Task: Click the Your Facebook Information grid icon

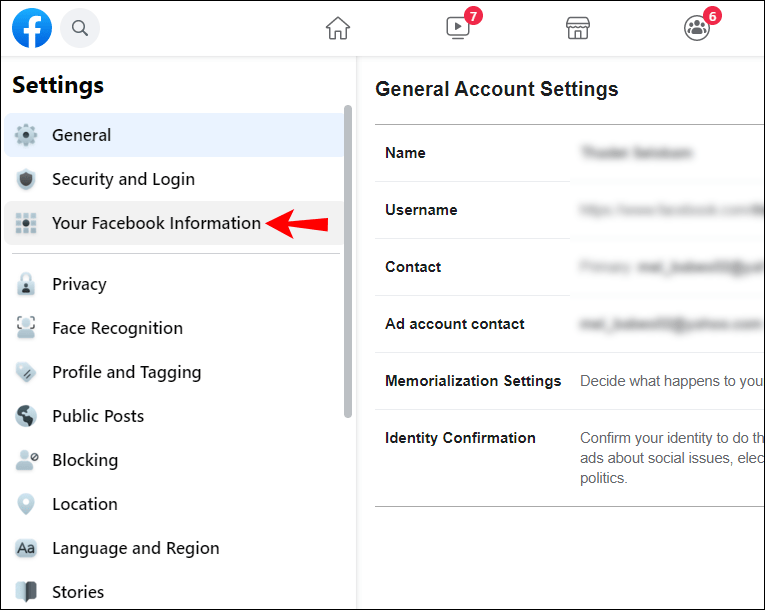Action: (x=26, y=223)
